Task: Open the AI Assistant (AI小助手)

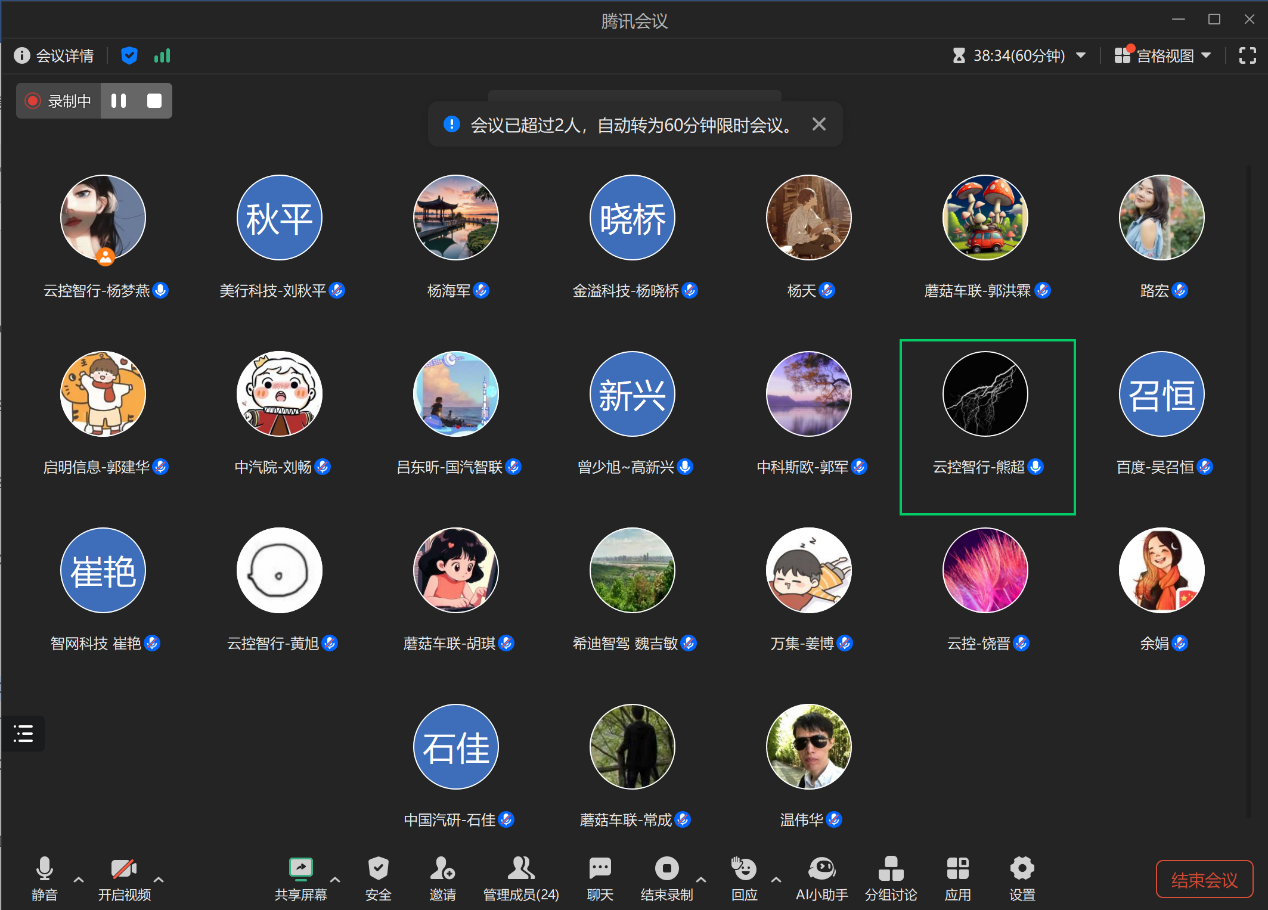Action: click(x=821, y=869)
